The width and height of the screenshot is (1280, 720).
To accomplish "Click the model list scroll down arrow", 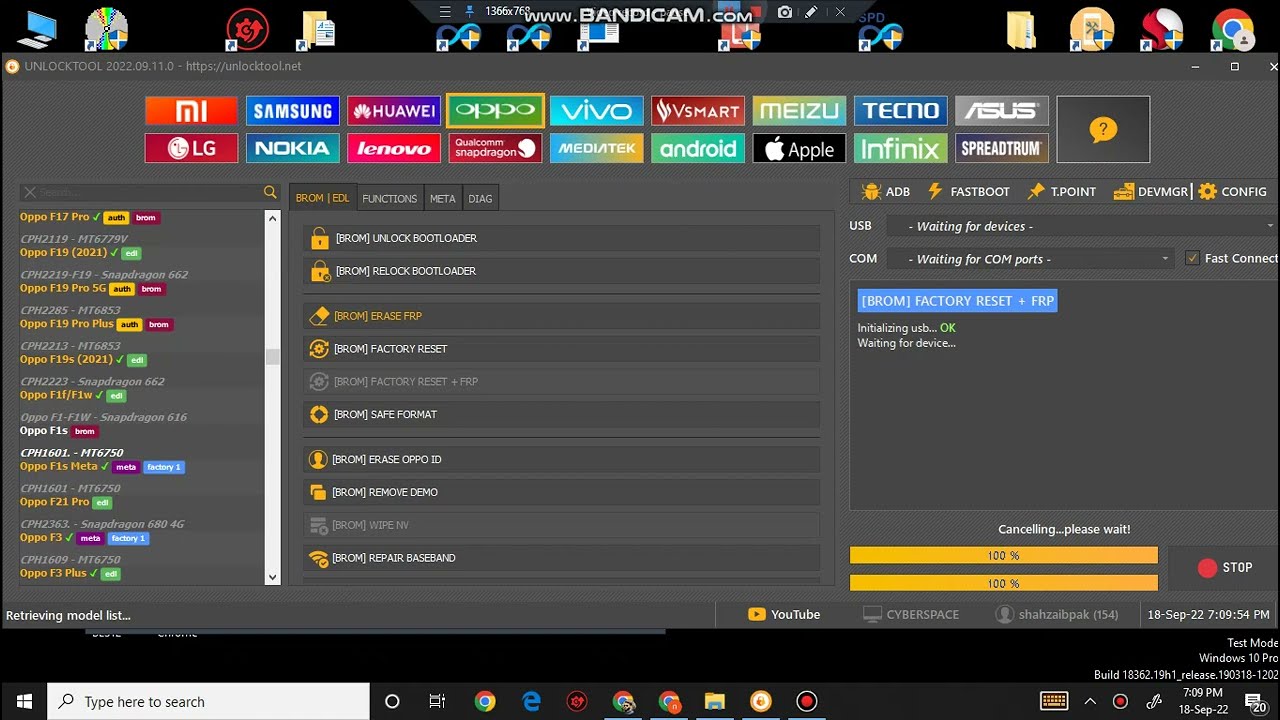I will click(272, 577).
